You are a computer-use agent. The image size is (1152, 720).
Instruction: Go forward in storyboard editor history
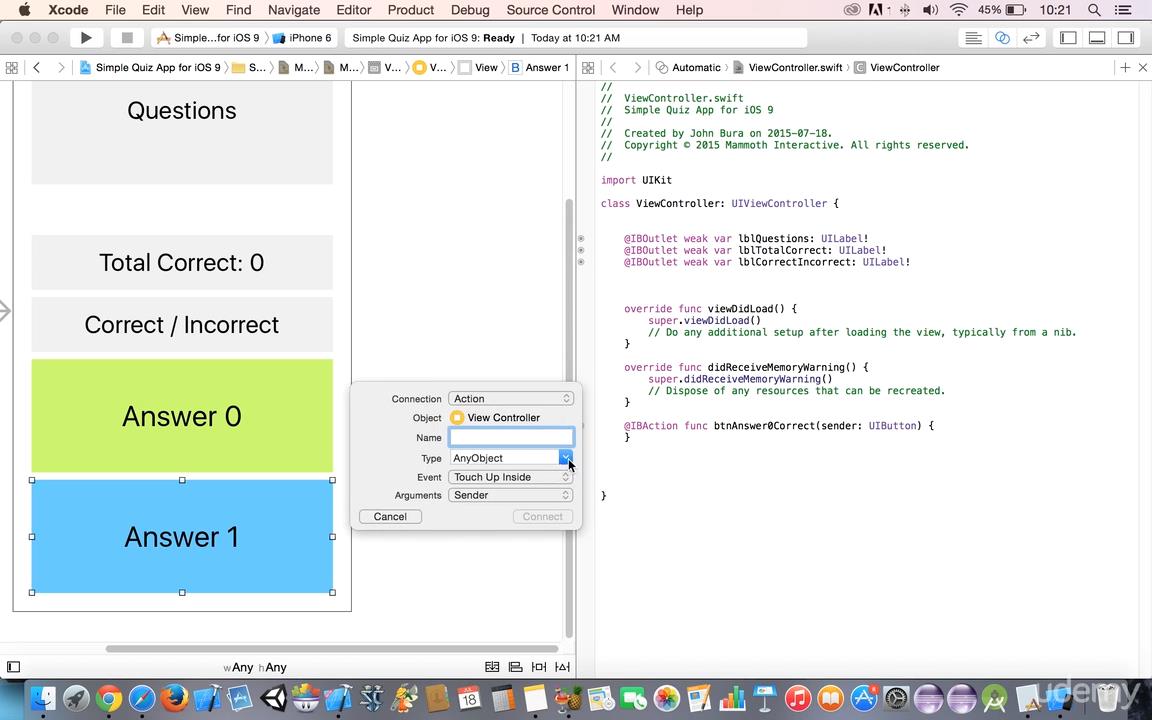pos(61,68)
